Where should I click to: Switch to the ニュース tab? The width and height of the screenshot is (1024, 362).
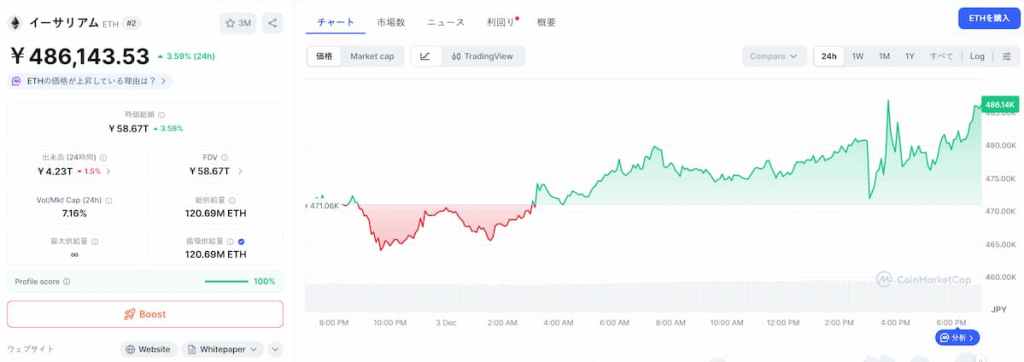pos(446,22)
